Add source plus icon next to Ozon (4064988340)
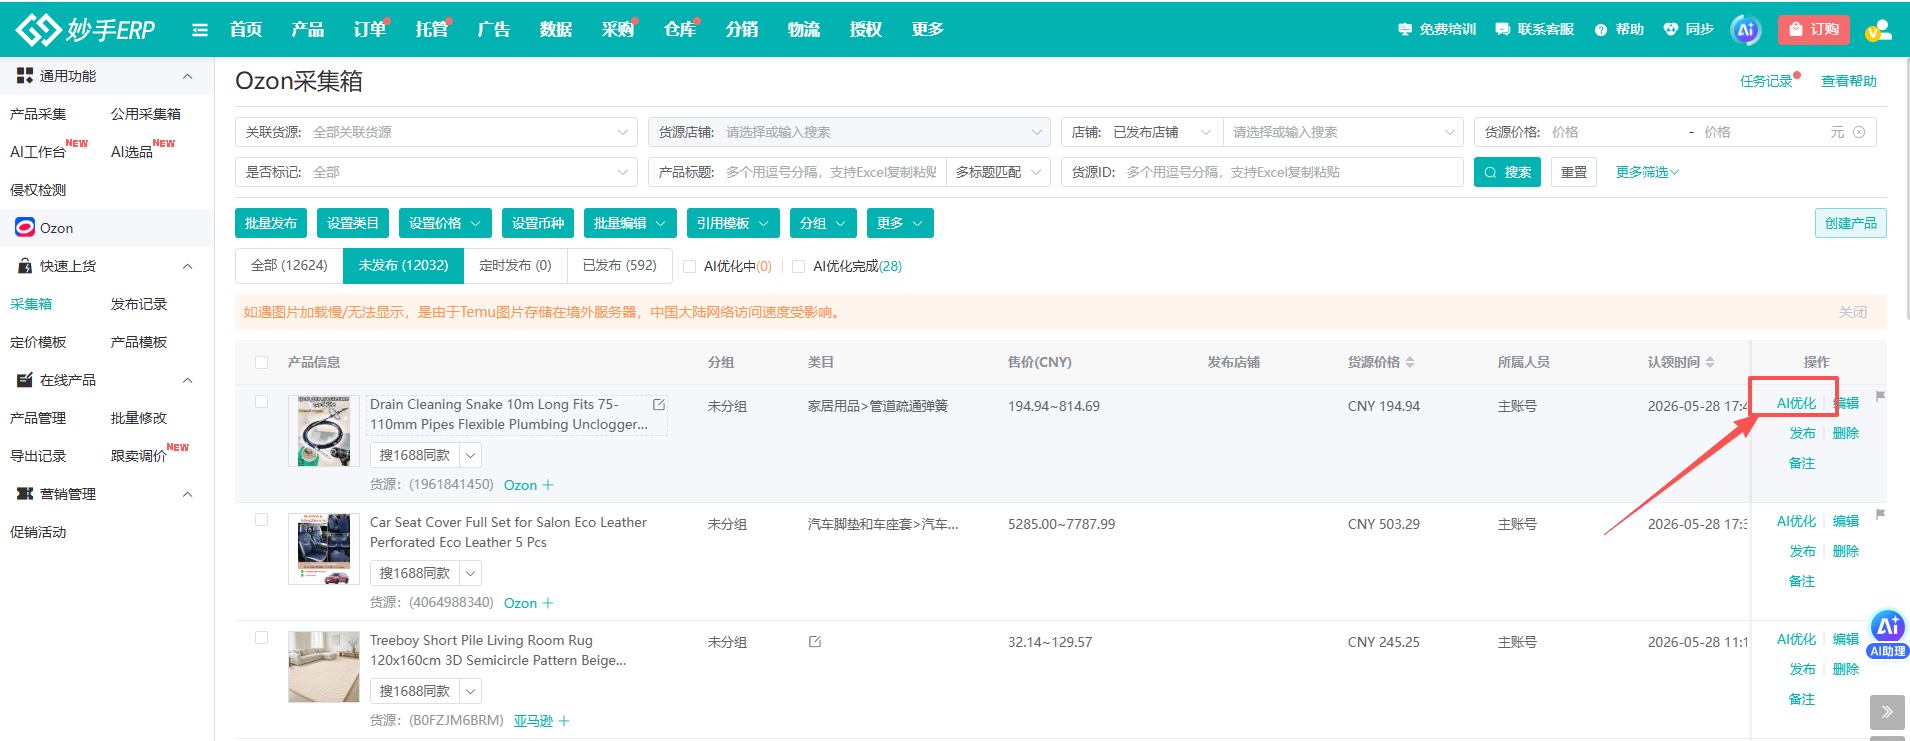Screen dimensions: 1910x741 (548, 603)
